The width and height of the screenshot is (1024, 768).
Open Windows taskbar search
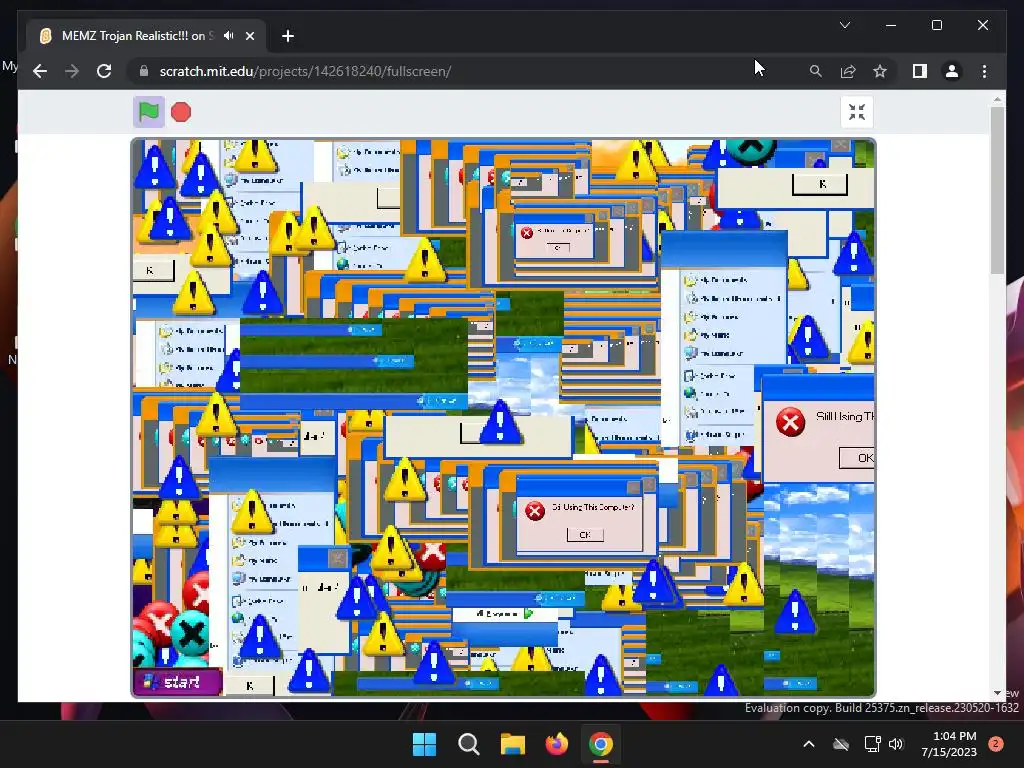click(468, 744)
